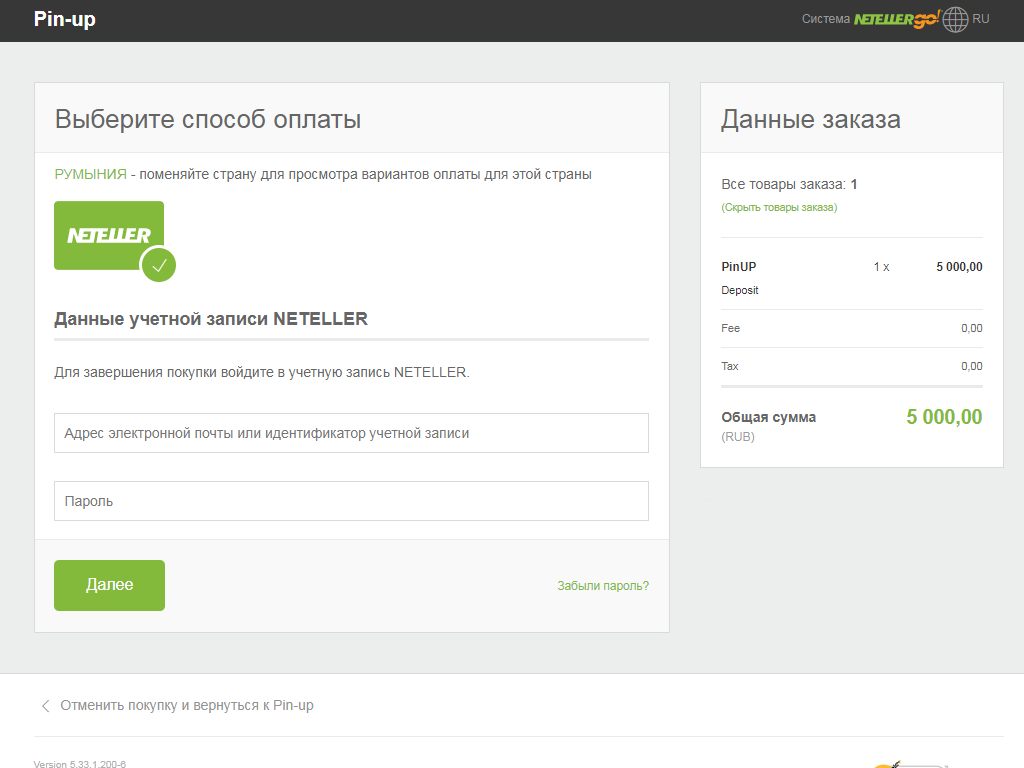Click the PinUP Deposit order item

click(739, 278)
